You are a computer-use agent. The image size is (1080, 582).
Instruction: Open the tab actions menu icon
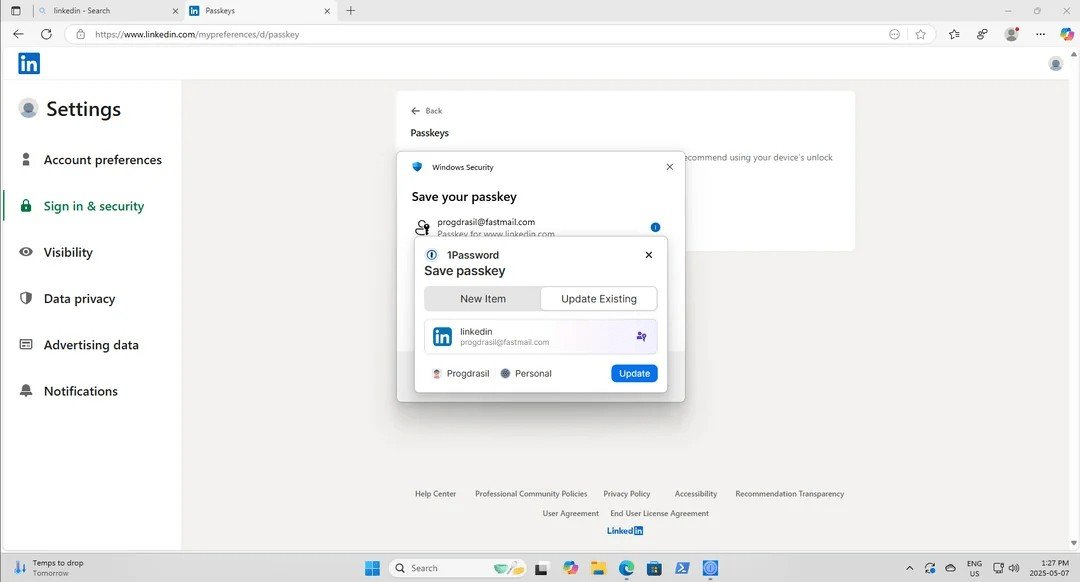coord(16,10)
